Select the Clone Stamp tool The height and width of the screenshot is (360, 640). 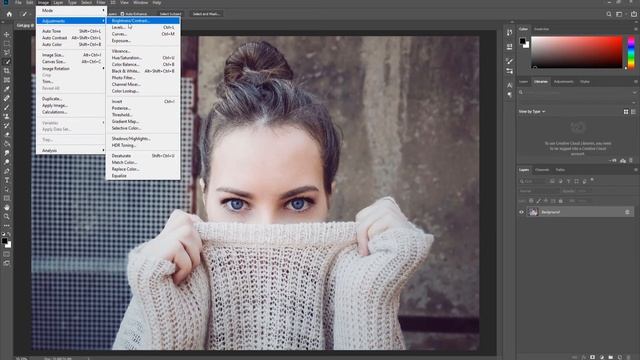click(x=7, y=116)
